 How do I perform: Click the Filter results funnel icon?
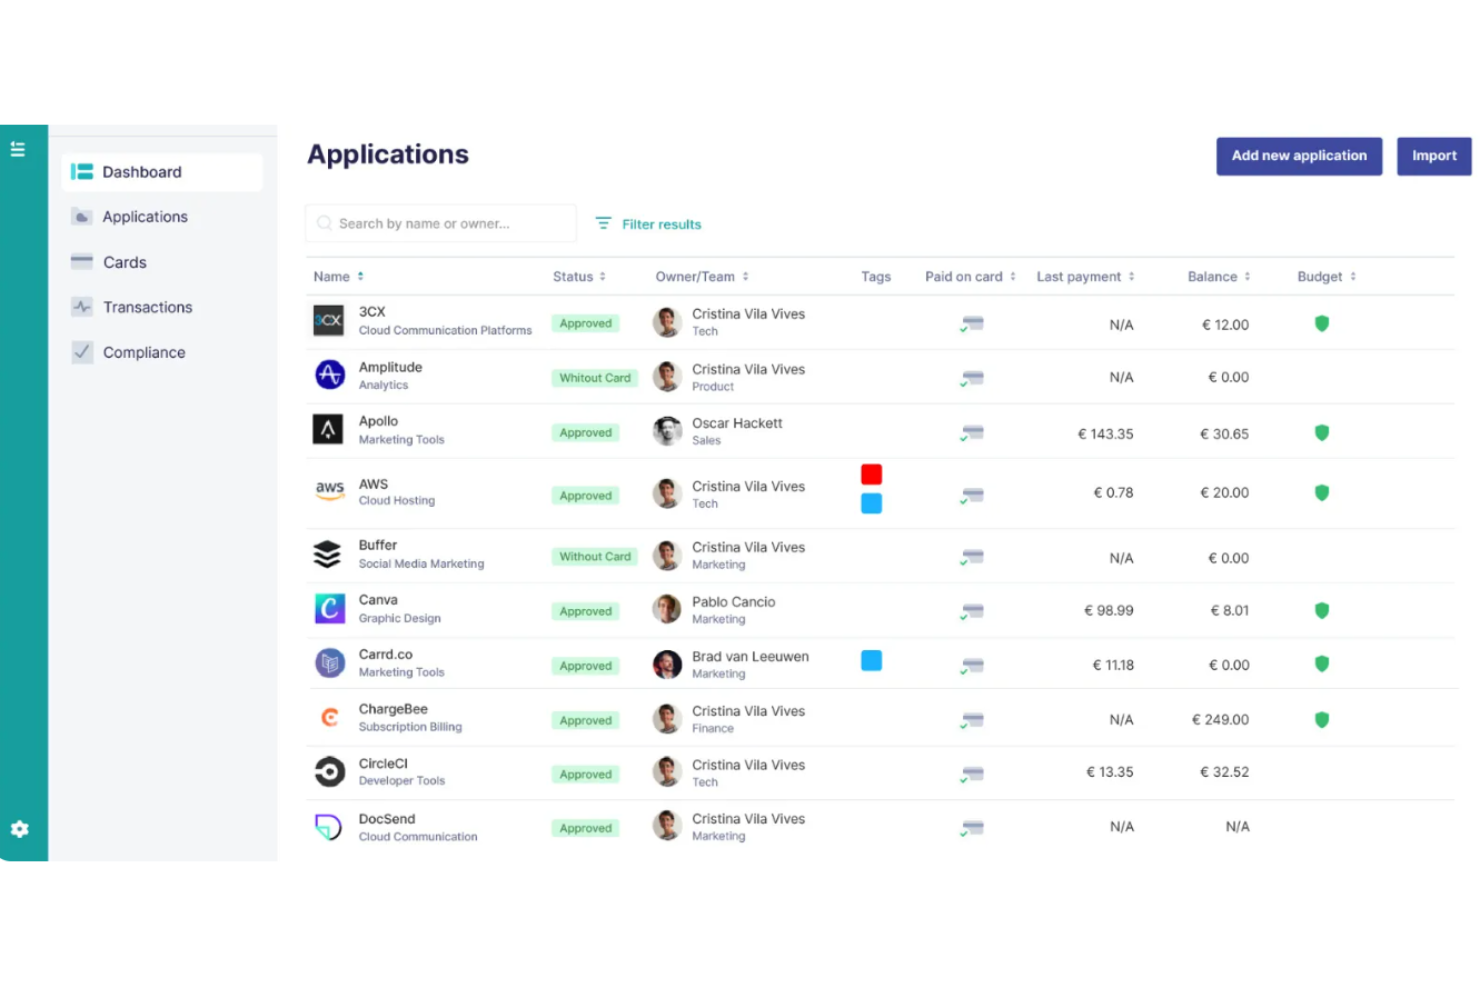pyautogui.click(x=603, y=223)
